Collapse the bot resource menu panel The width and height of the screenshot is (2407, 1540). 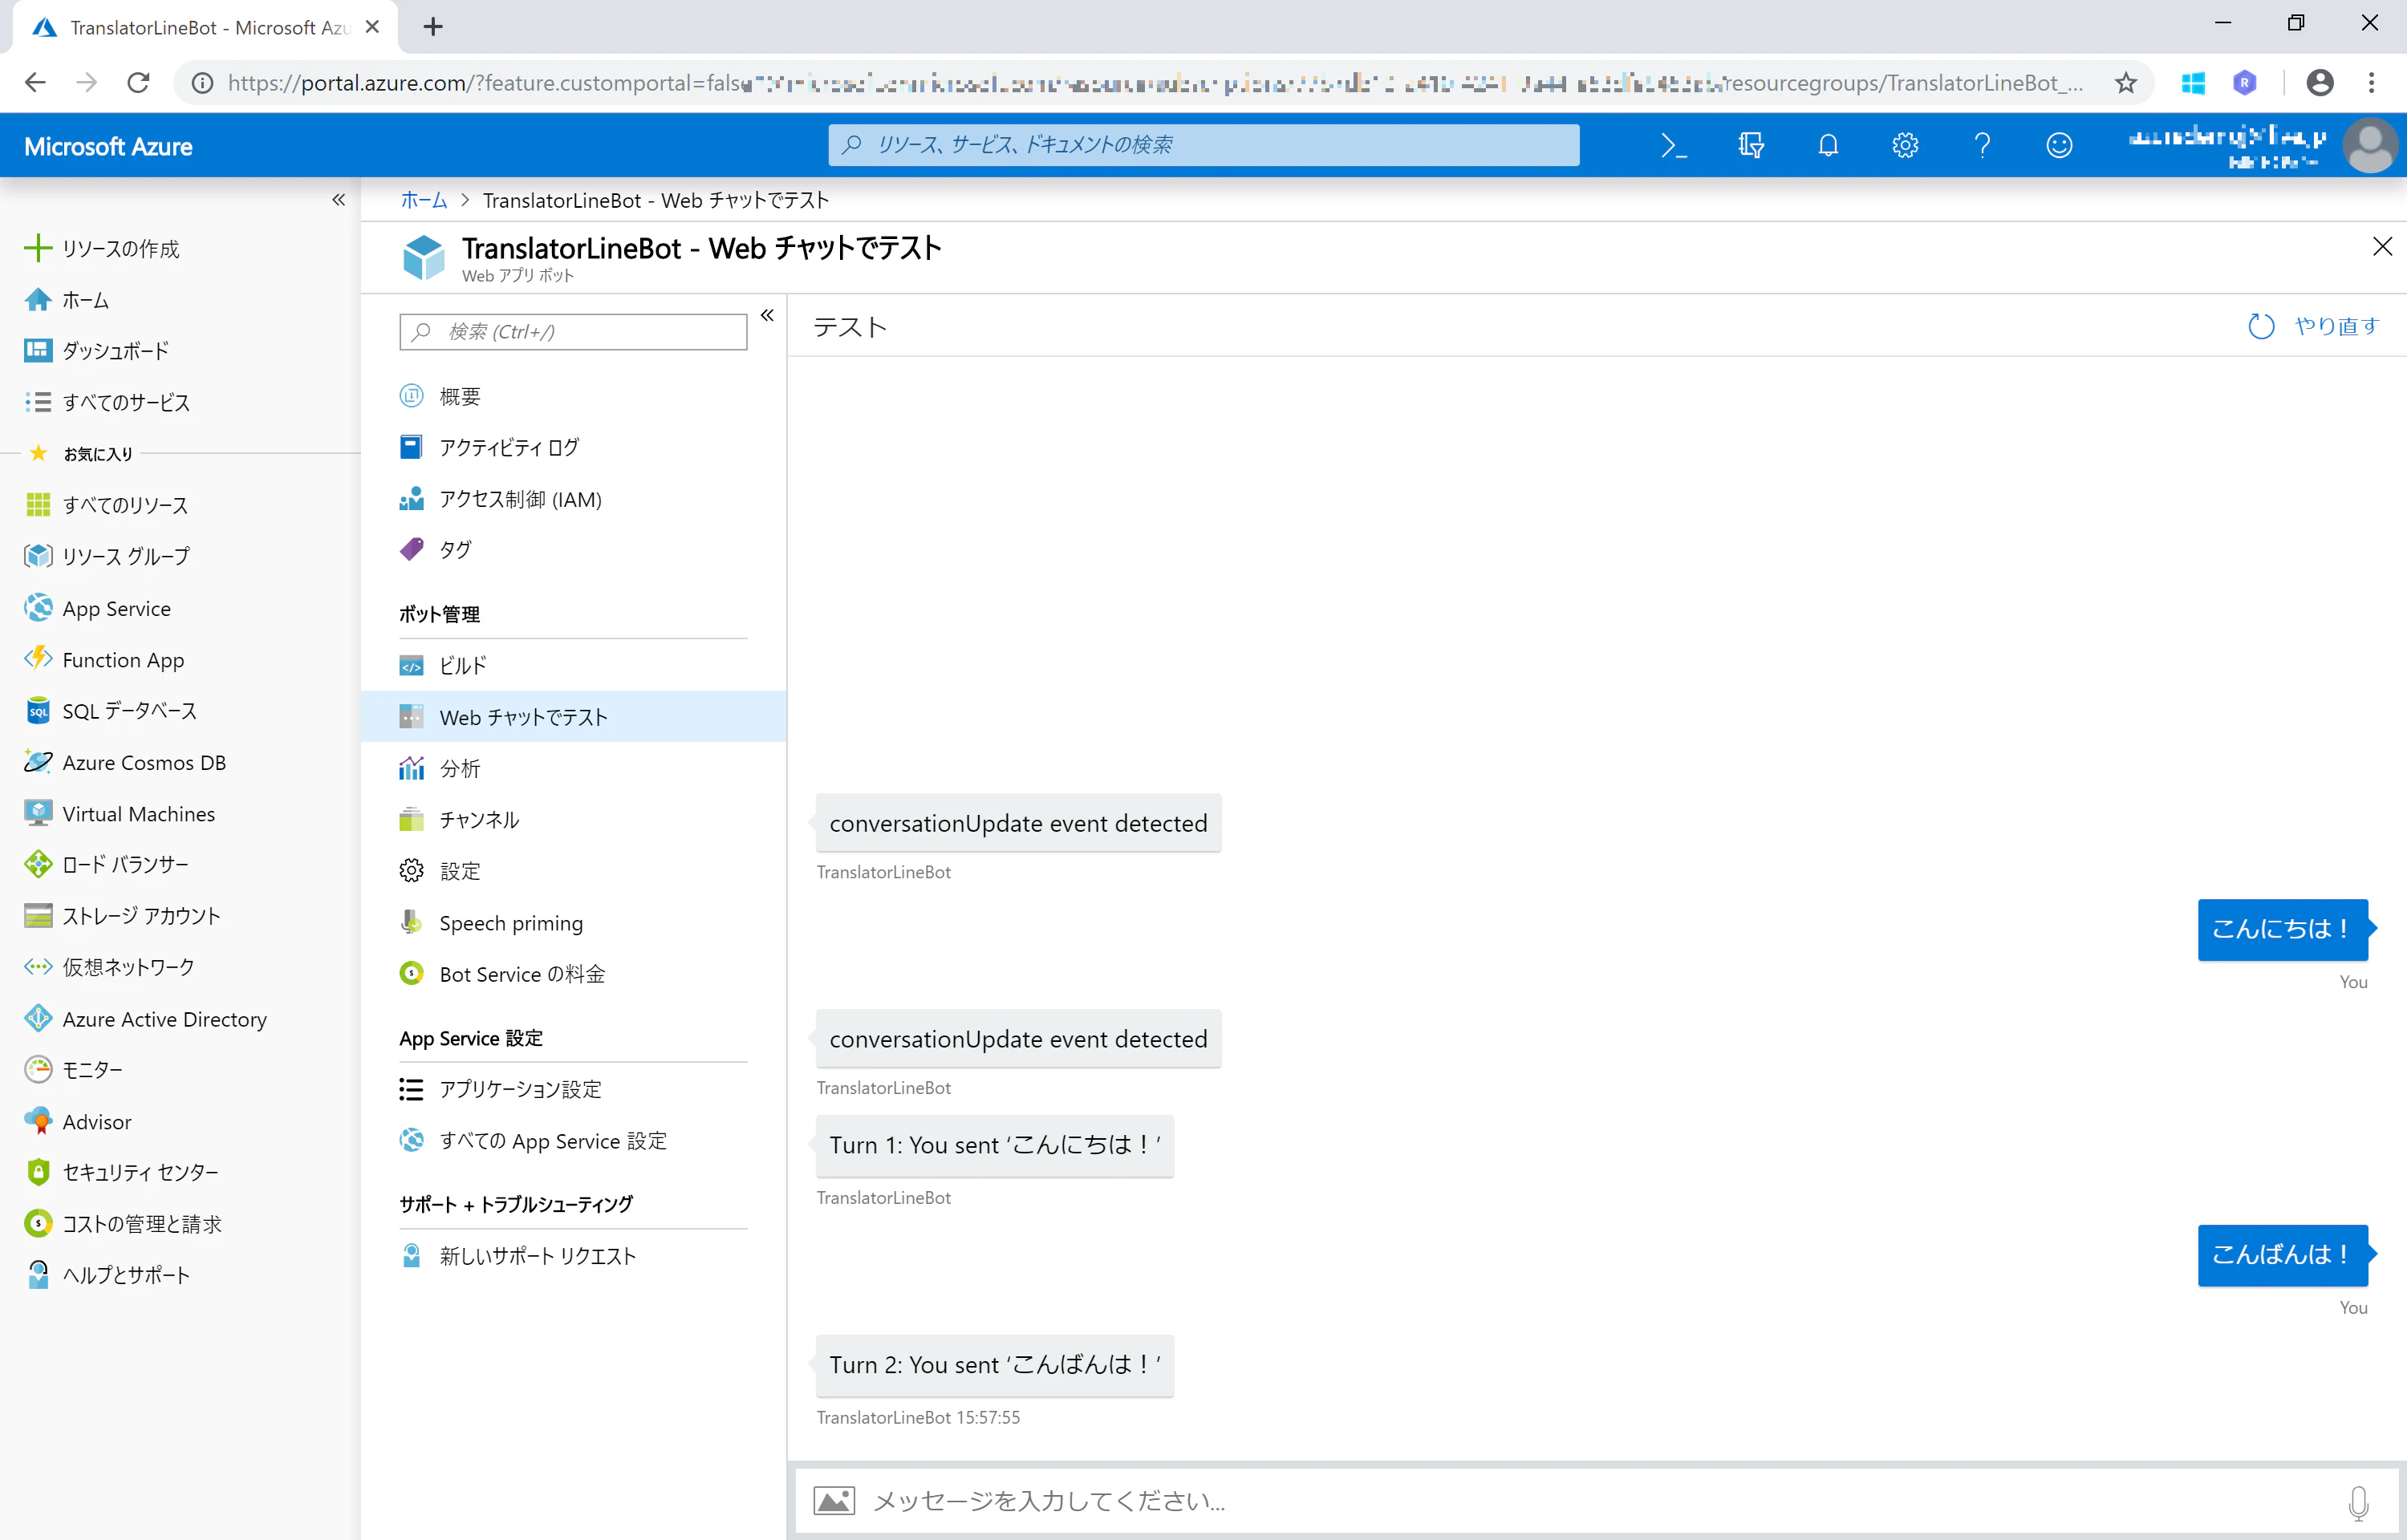tap(767, 315)
